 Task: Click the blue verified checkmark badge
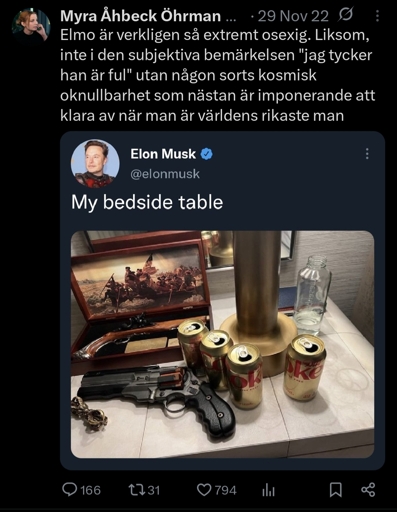tap(207, 154)
